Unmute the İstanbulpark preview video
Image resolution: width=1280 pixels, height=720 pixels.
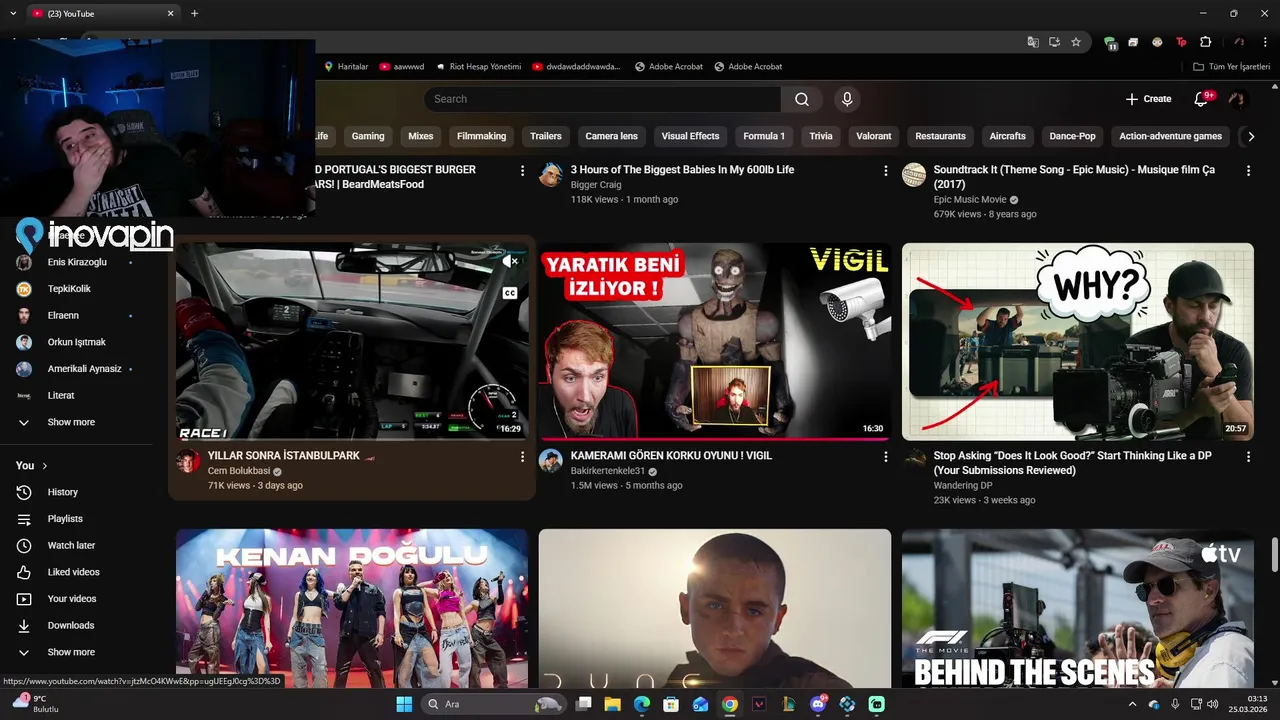coord(510,262)
